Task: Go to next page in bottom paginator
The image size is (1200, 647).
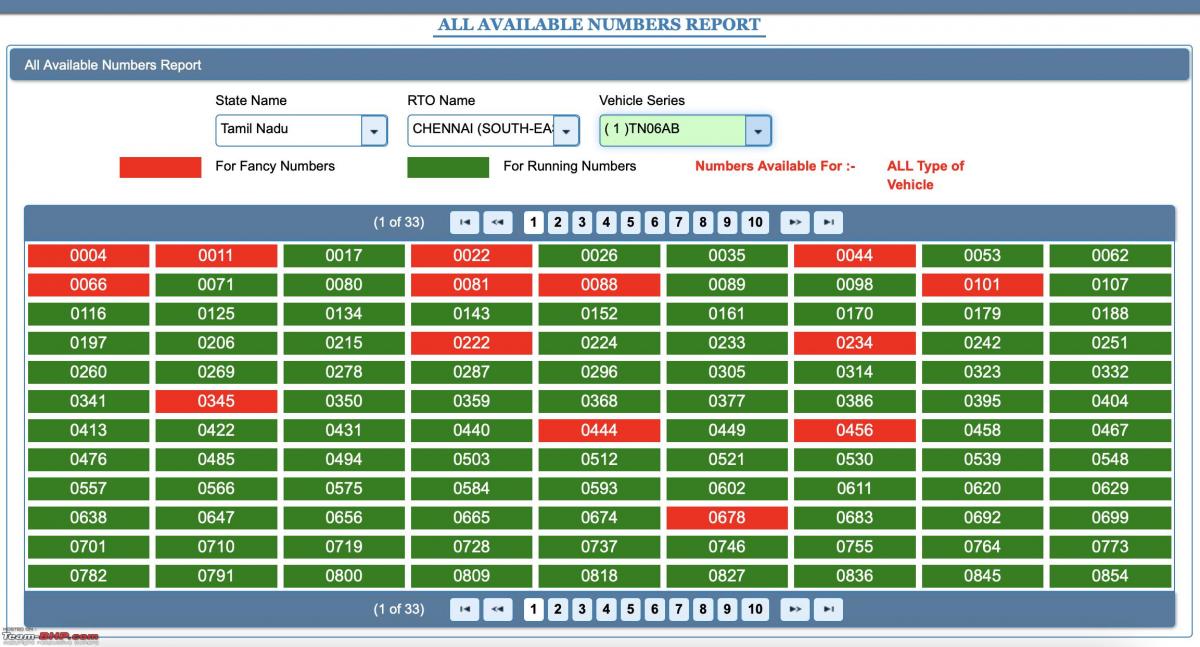Action: click(795, 609)
